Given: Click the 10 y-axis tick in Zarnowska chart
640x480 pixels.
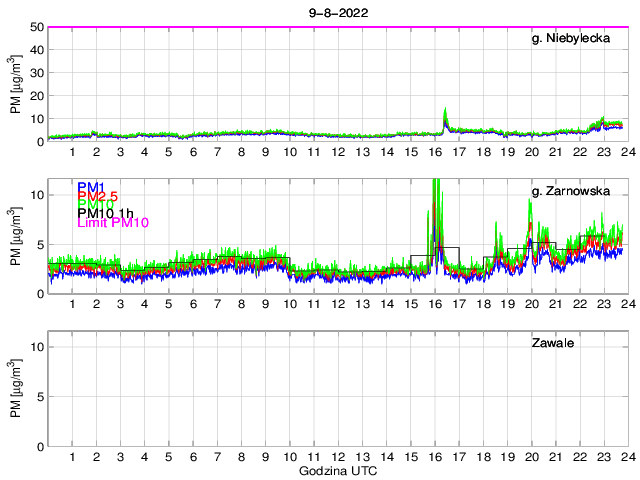Looking at the screenshot, I should [35, 195].
